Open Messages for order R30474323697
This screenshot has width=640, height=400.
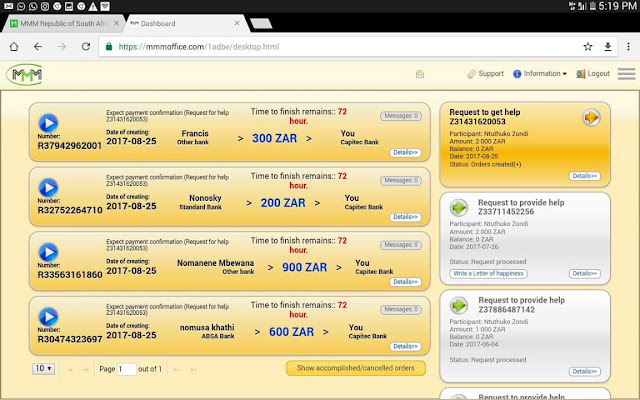tap(401, 309)
